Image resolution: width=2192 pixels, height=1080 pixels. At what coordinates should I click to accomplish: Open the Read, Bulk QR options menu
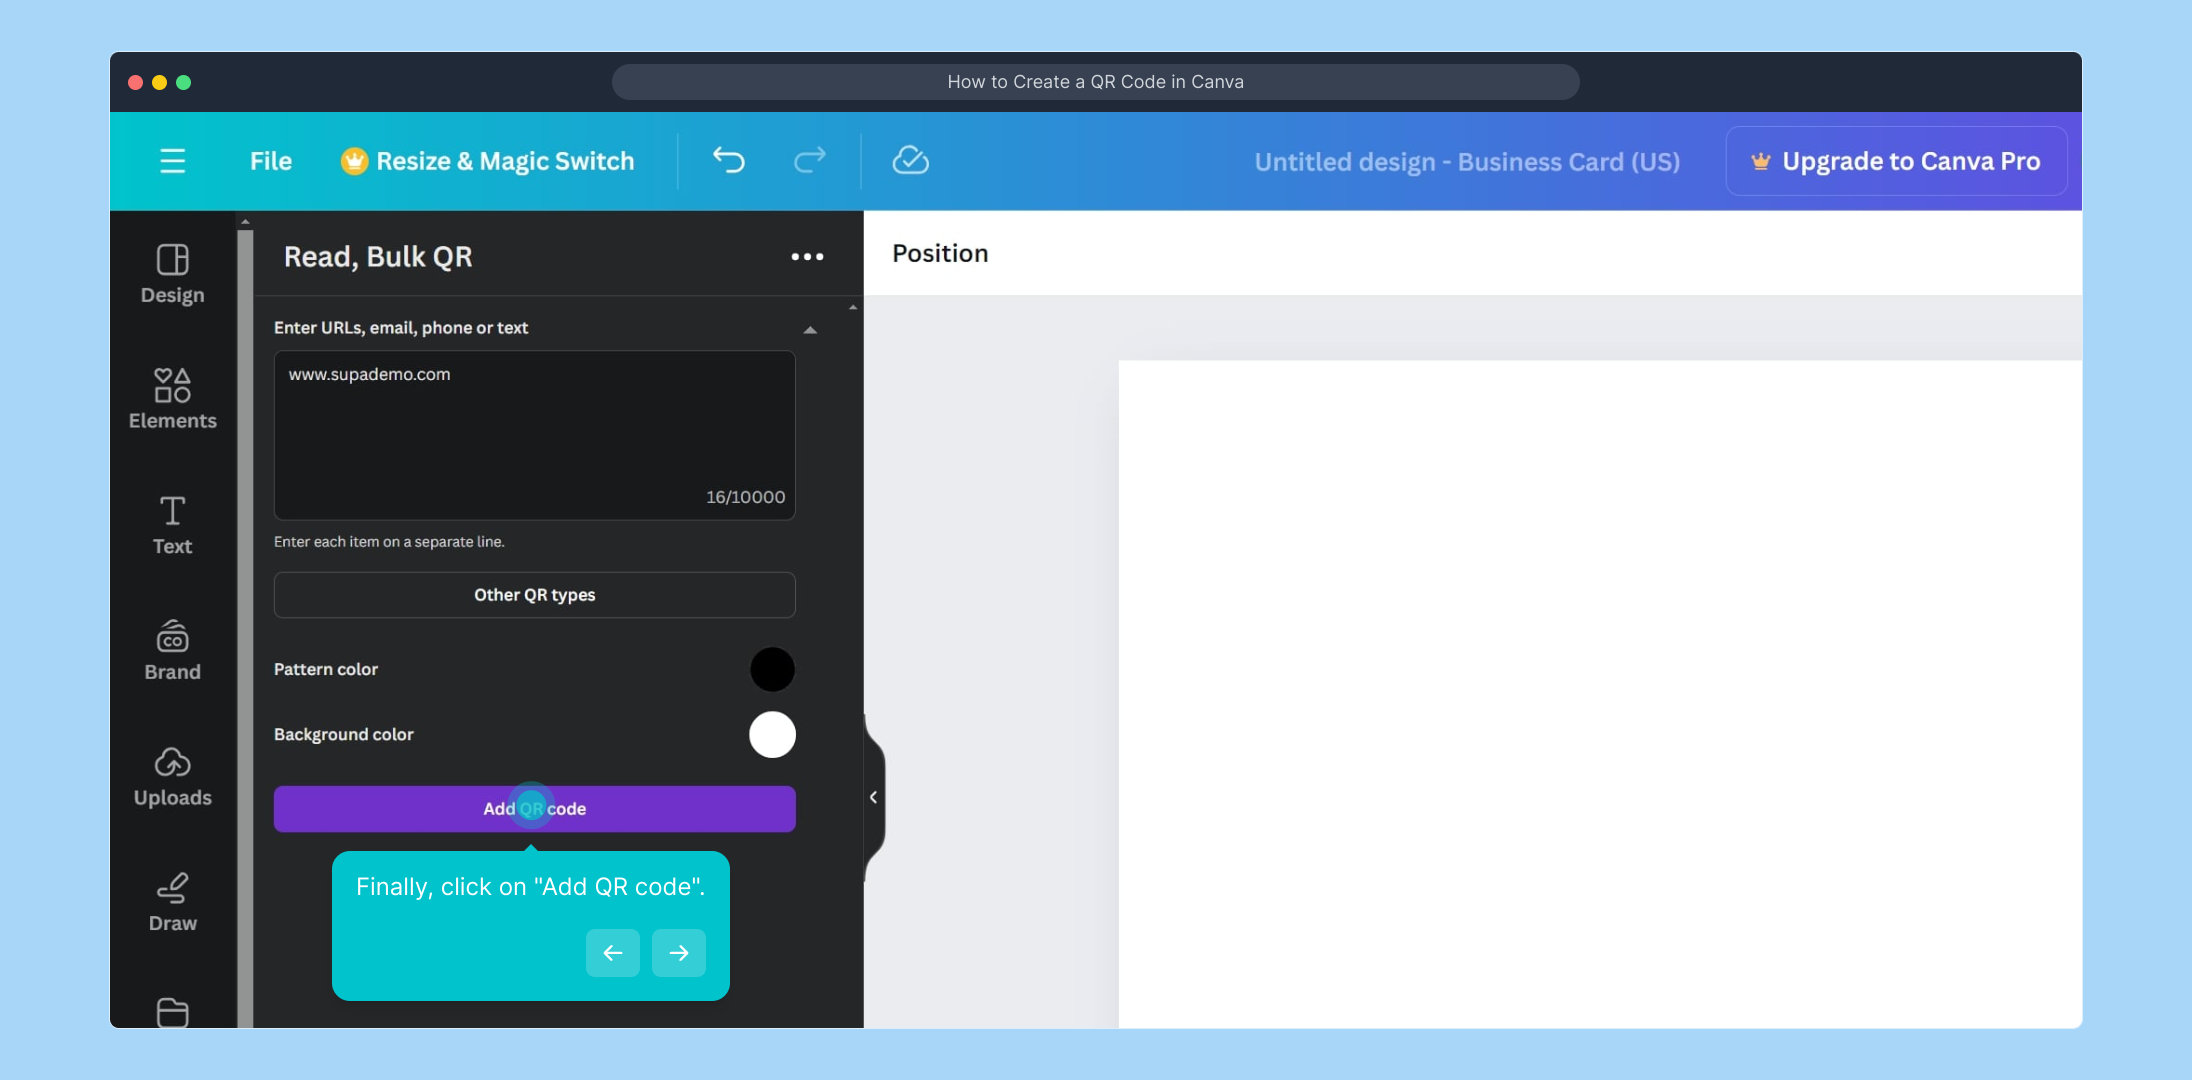click(x=807, y=257)
